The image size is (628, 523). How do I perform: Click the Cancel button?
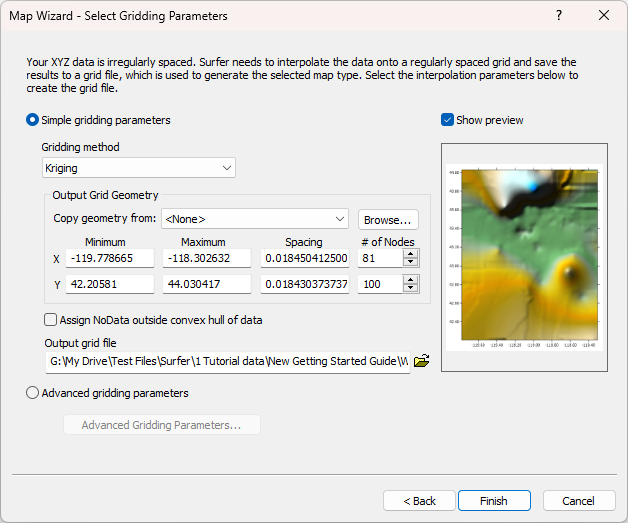579,501
